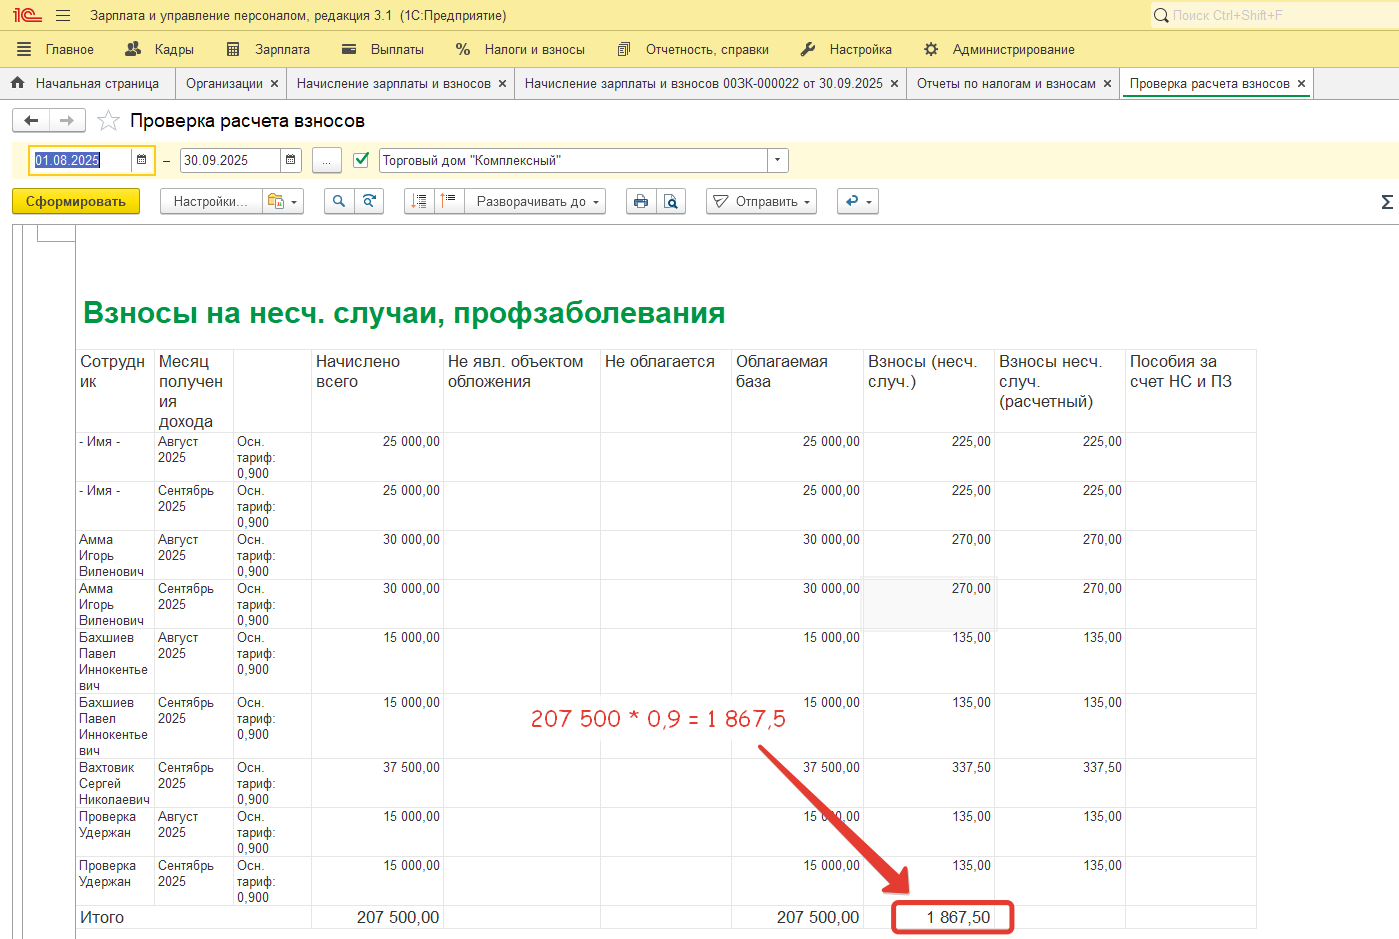Open the 'Разворачивать до' dropdown
Image resolution: width=1399 pixels, height=939 pixels.
(535, 201)
